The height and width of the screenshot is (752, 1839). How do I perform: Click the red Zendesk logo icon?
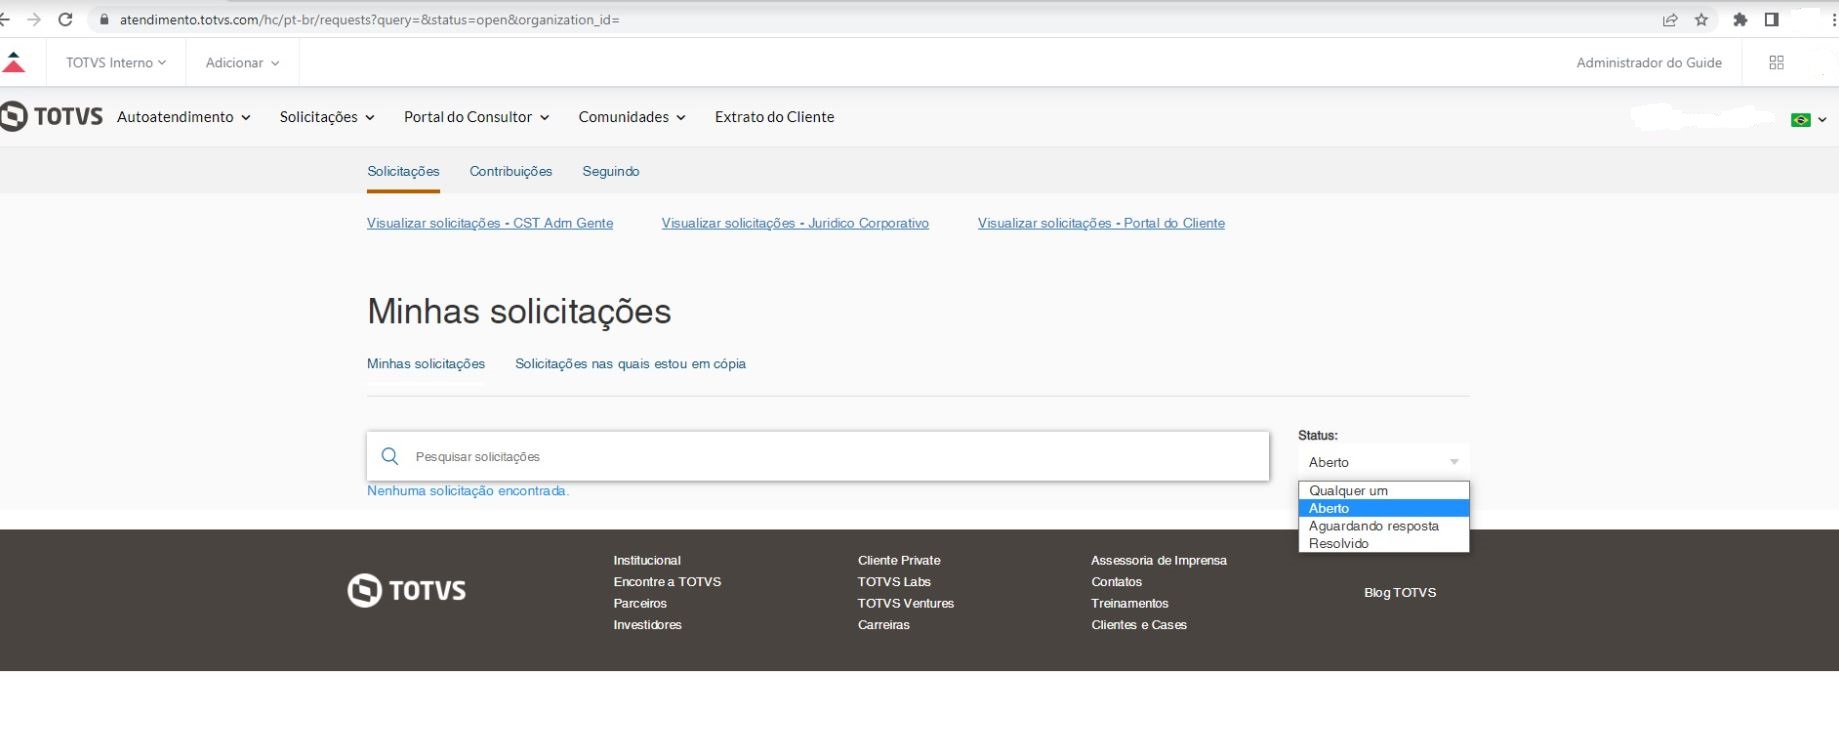point(14,63)
